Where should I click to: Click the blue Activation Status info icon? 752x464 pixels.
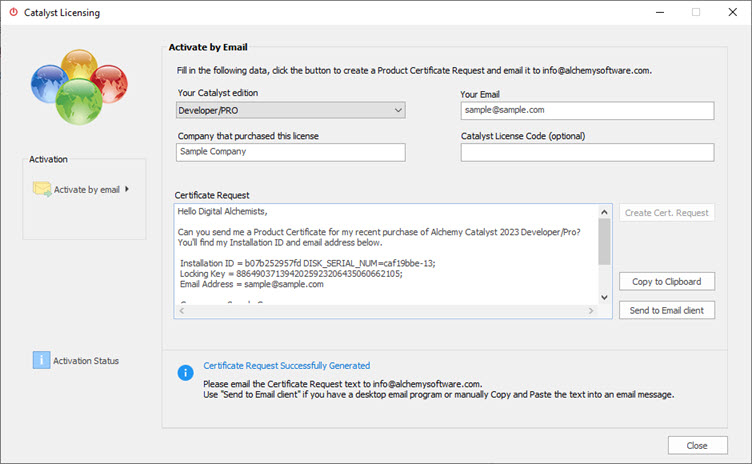40,360
